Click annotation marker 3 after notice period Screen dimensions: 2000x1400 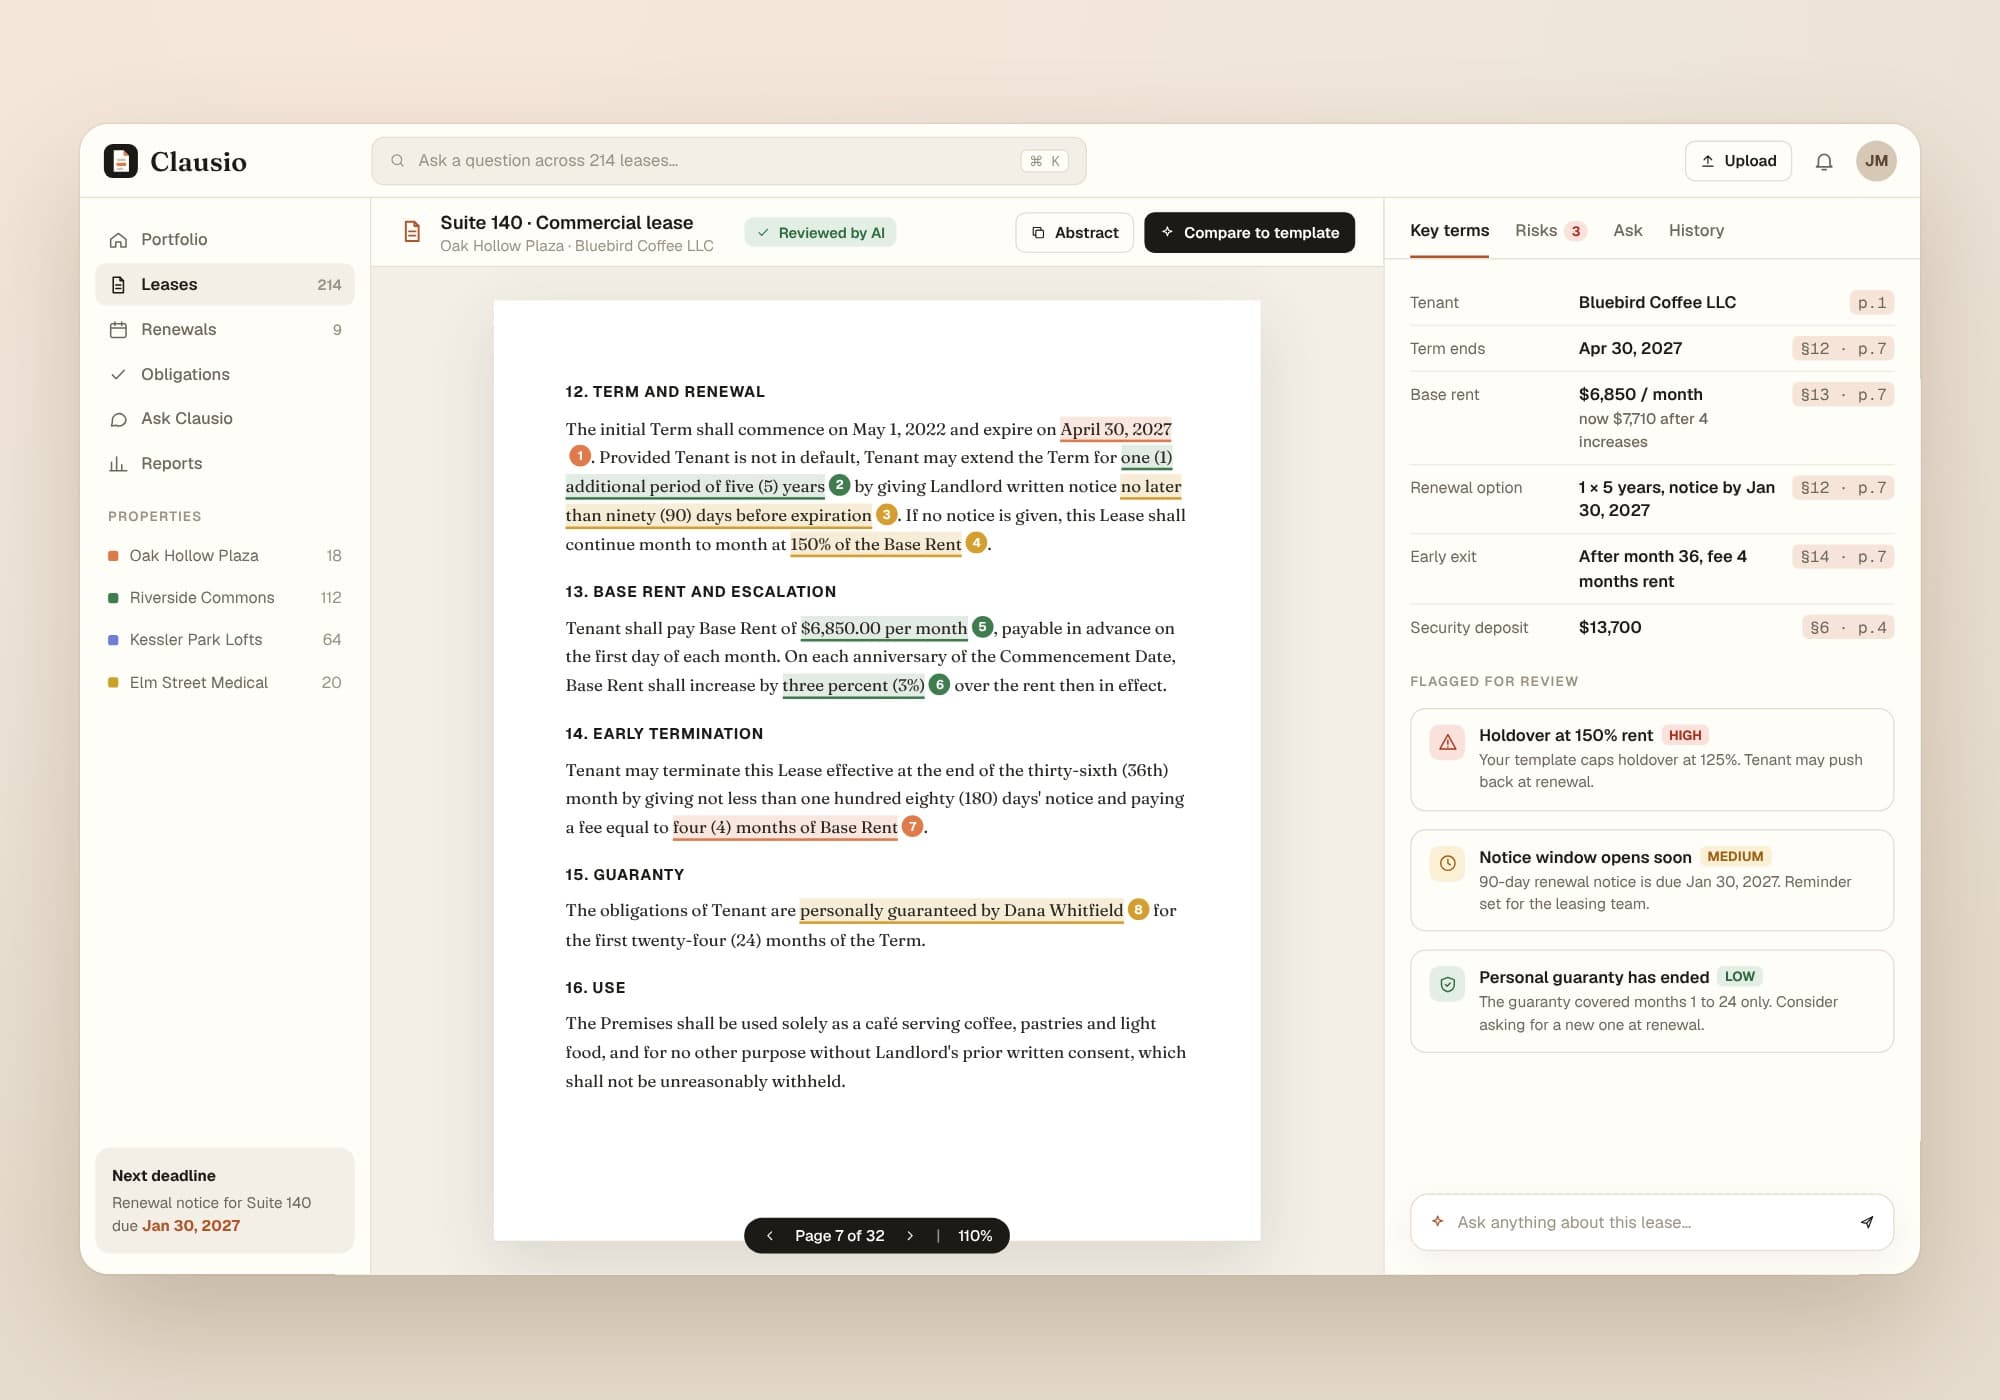(886, 514)
